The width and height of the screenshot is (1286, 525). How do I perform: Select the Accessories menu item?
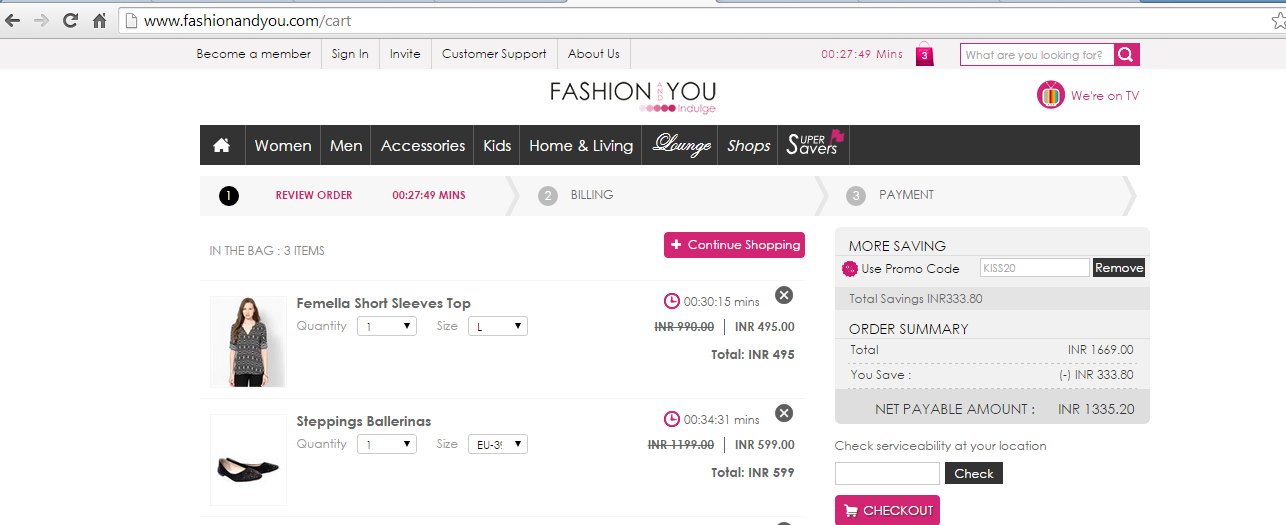(423, 146)
